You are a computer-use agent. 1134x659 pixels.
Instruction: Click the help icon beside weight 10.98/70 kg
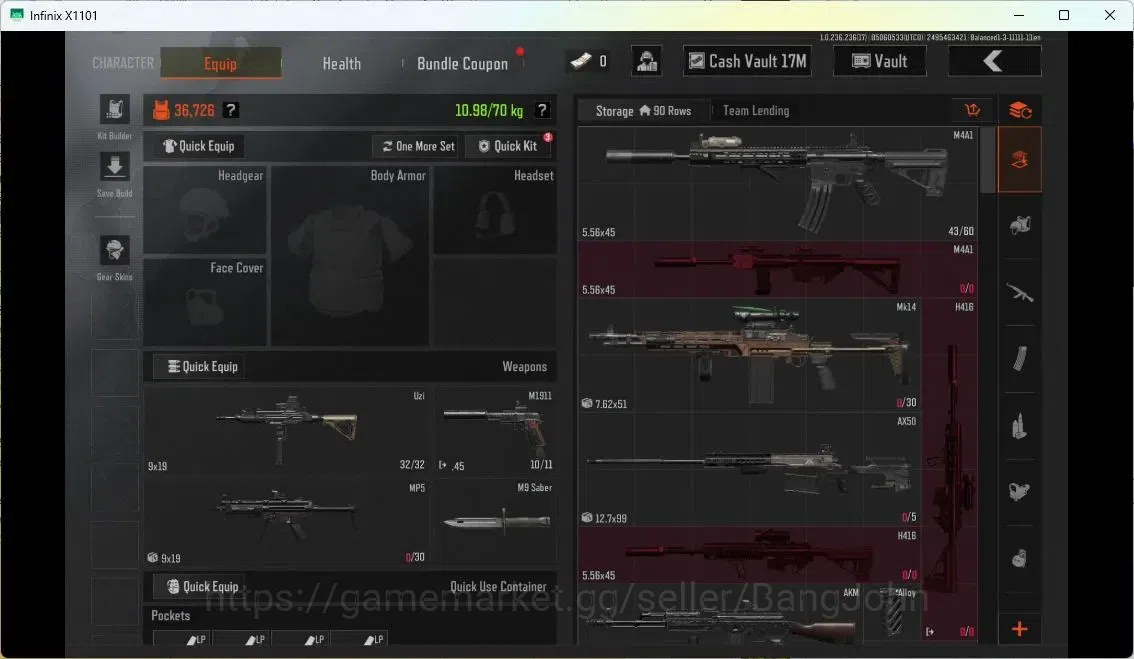click(542, 110)
